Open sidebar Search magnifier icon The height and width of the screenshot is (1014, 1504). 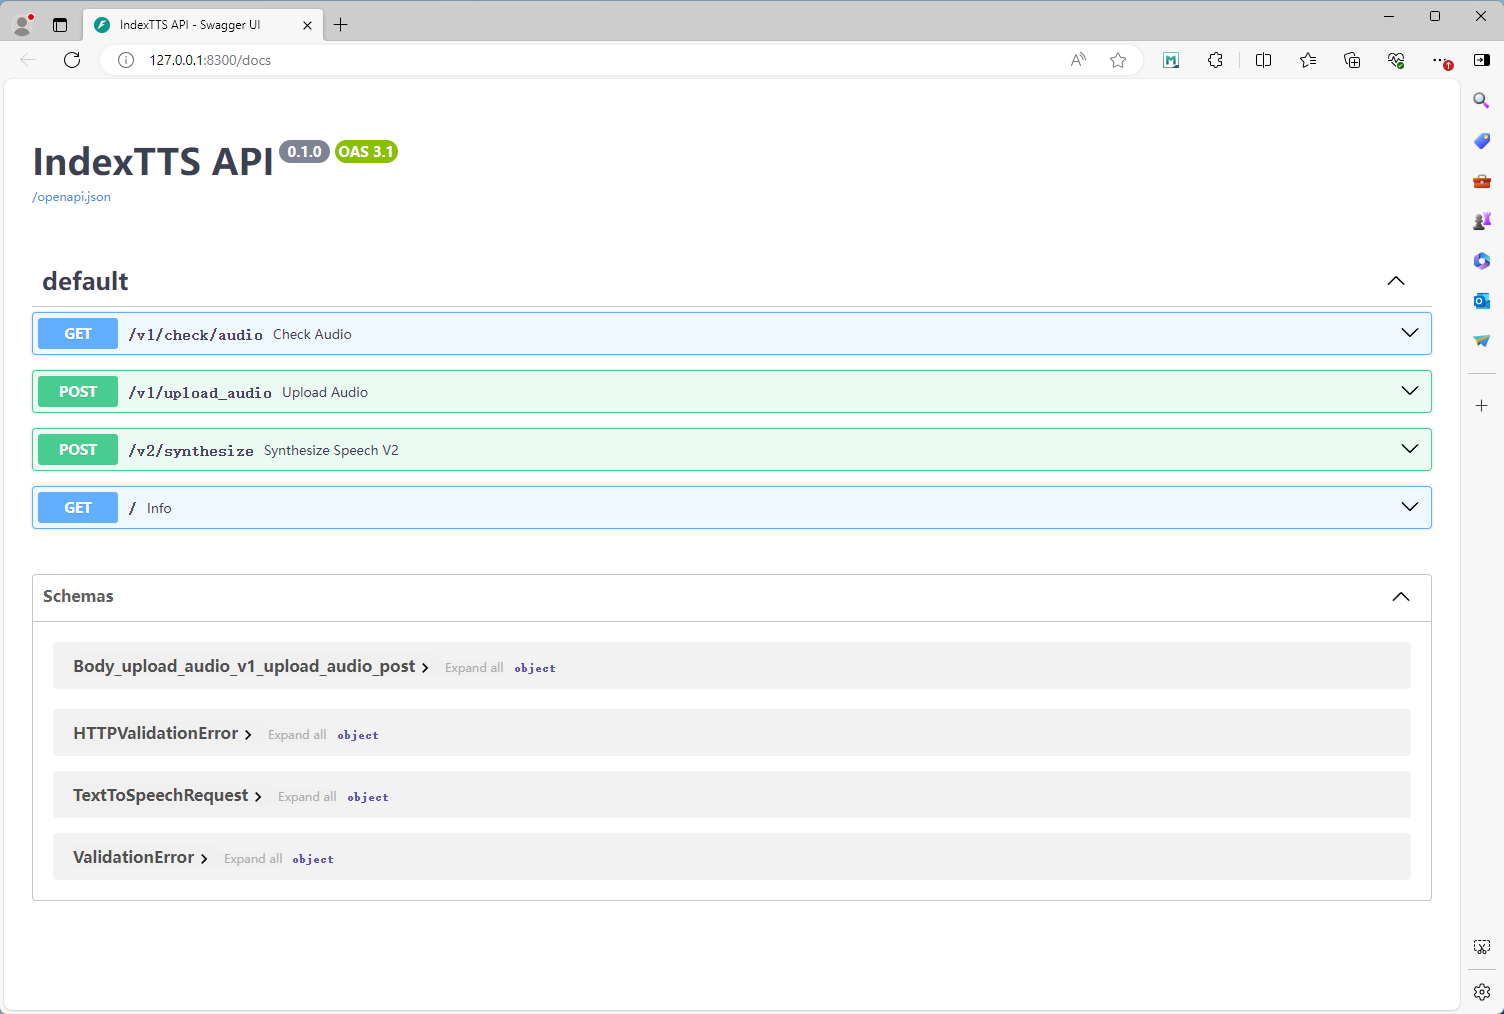(x=1482, y=100)
